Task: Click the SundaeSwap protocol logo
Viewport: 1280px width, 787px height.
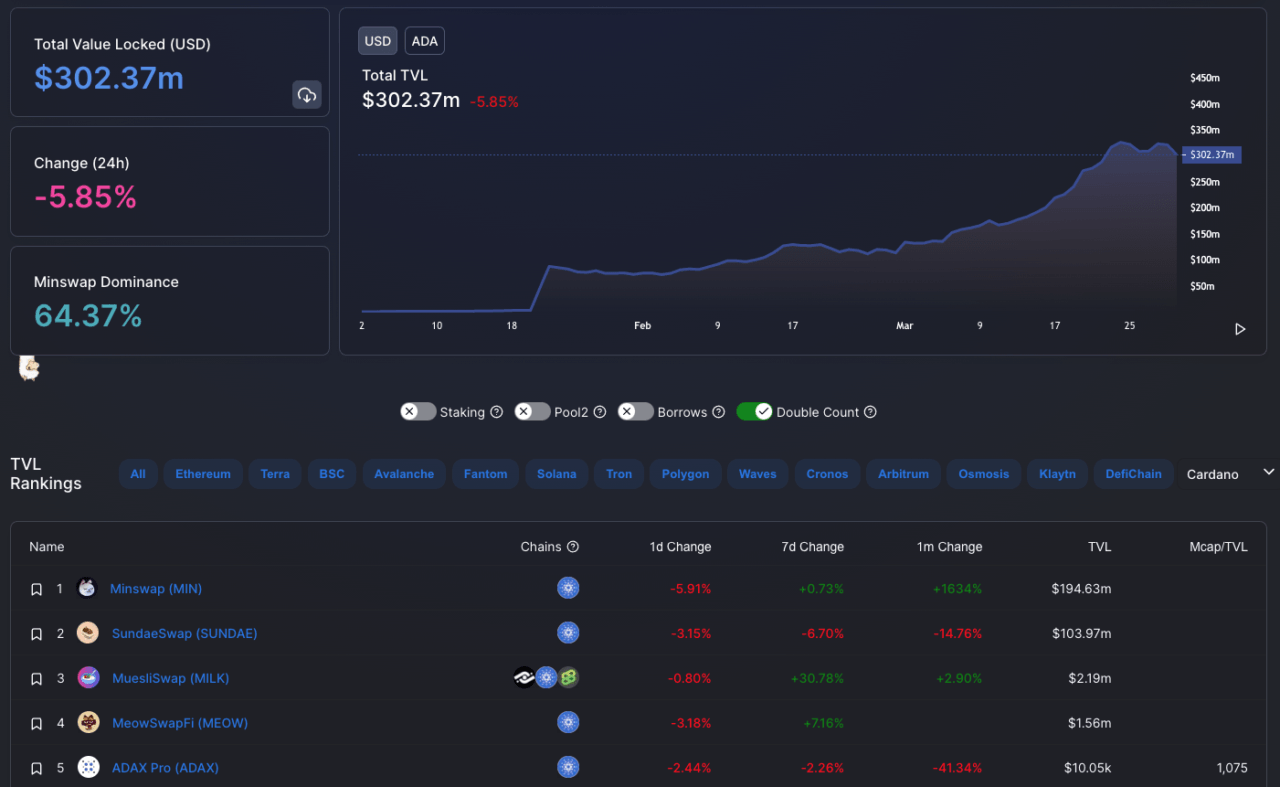Action: (x=88, y=633)
